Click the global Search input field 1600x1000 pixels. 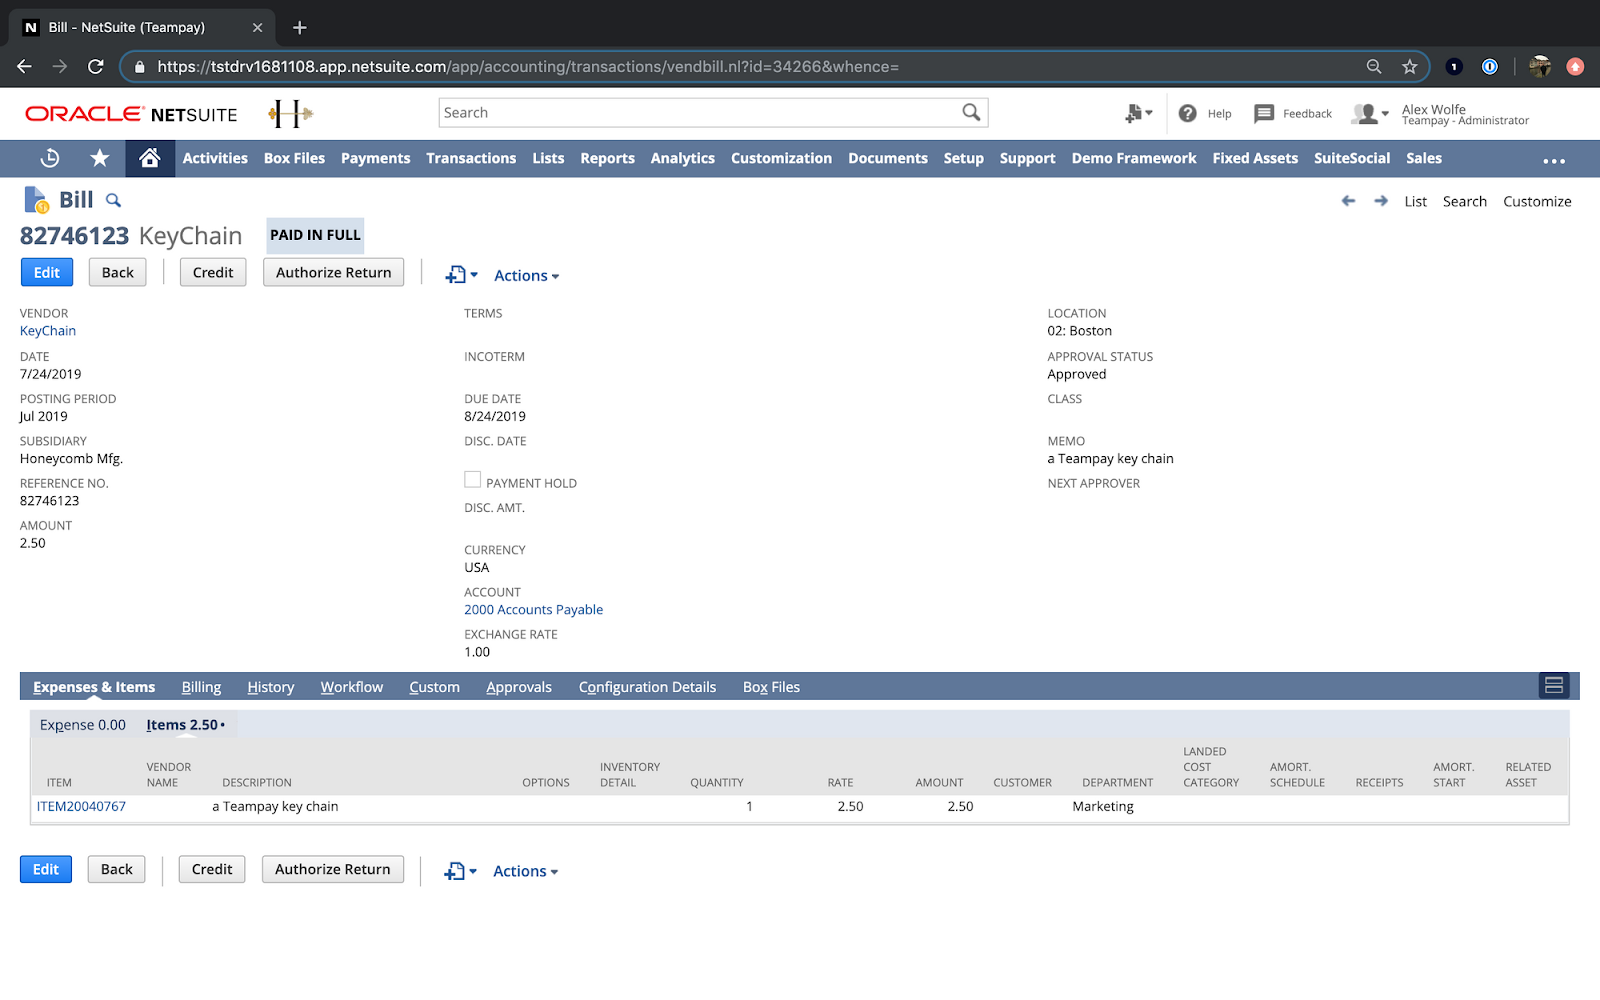pos(700,112)
